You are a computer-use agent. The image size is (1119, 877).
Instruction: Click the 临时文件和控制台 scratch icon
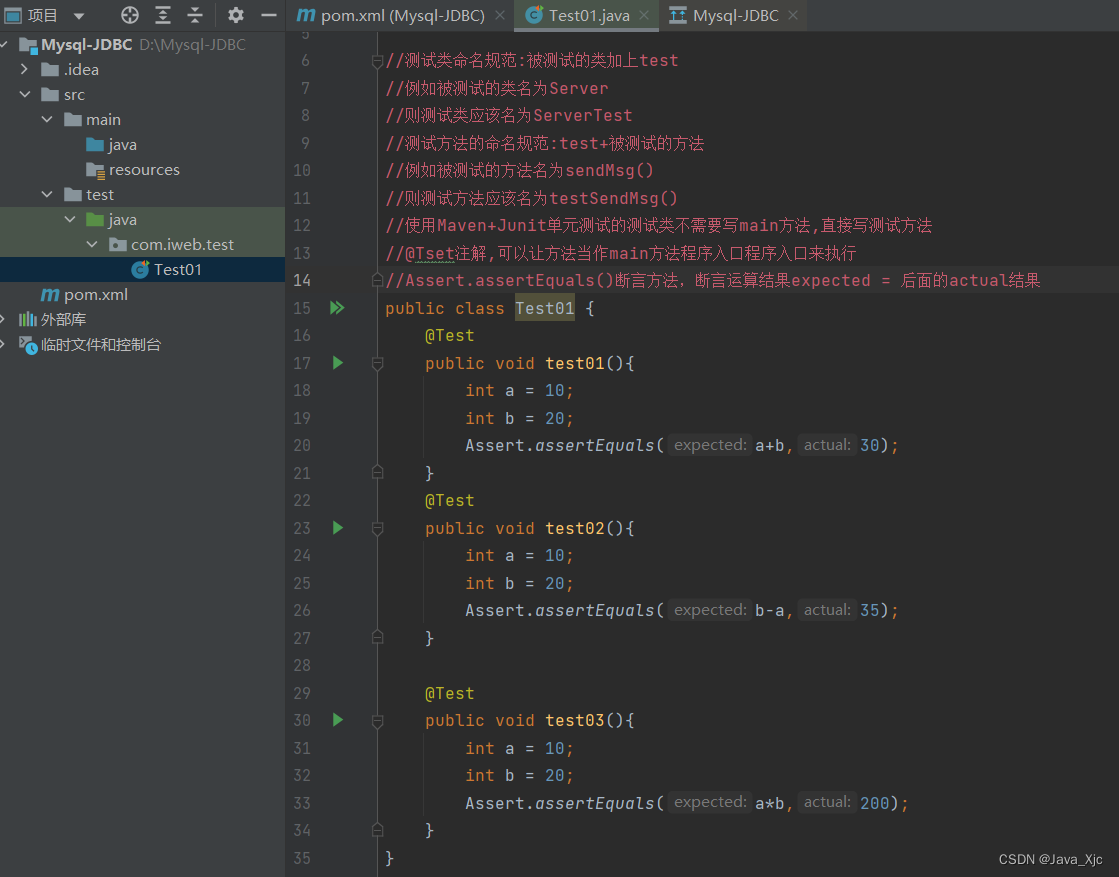point(28,345)
